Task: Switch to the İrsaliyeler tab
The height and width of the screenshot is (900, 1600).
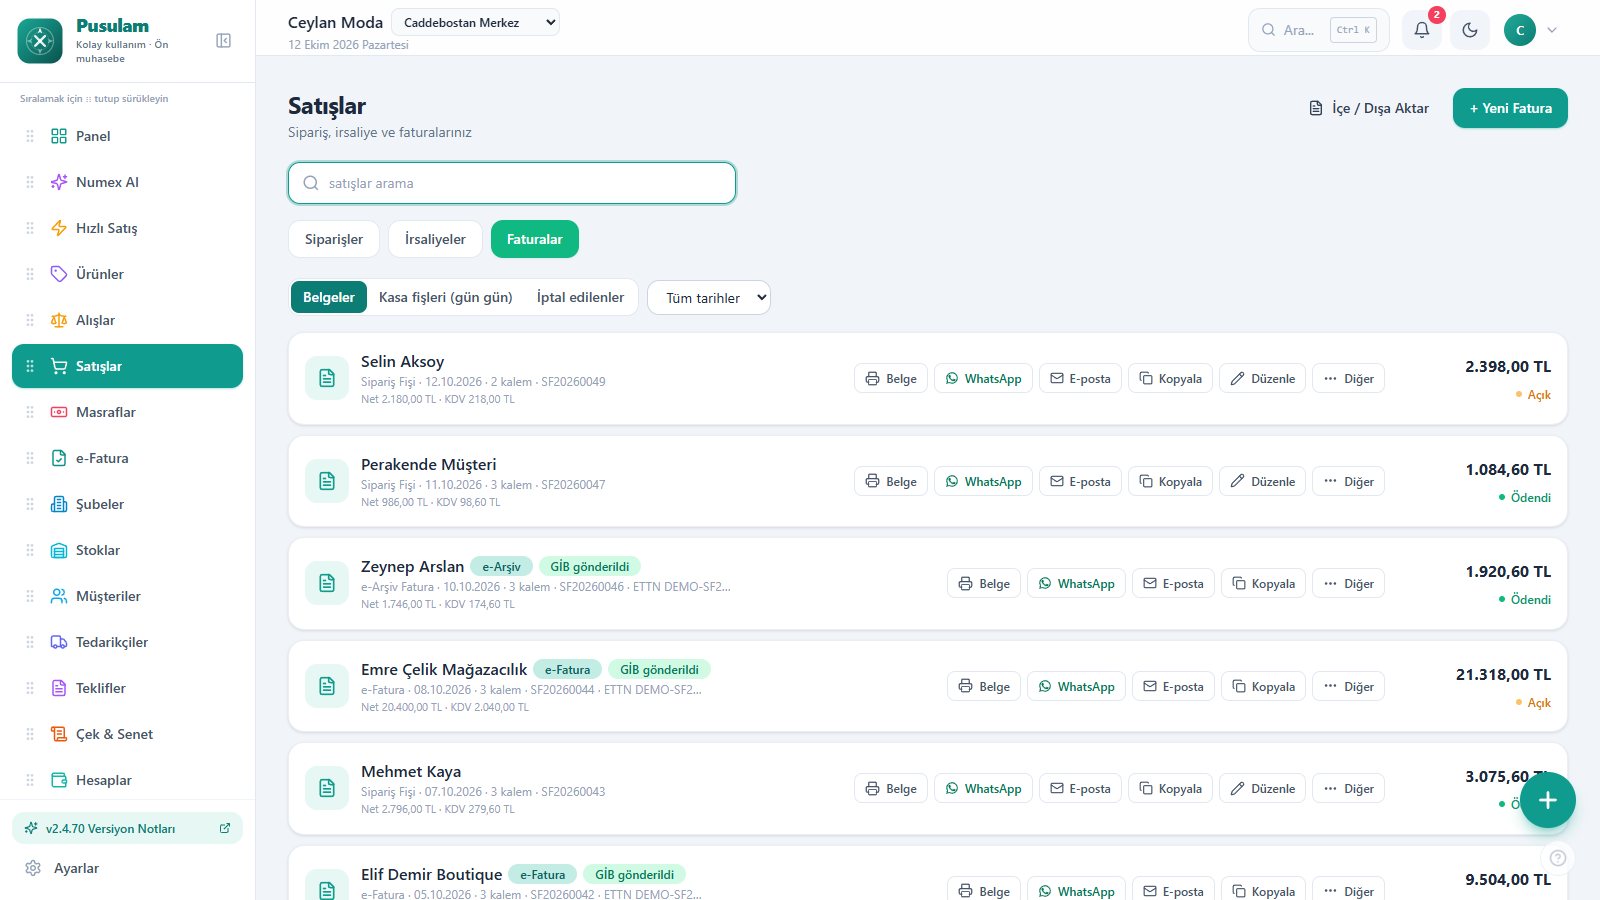Action: click(435, 239)
